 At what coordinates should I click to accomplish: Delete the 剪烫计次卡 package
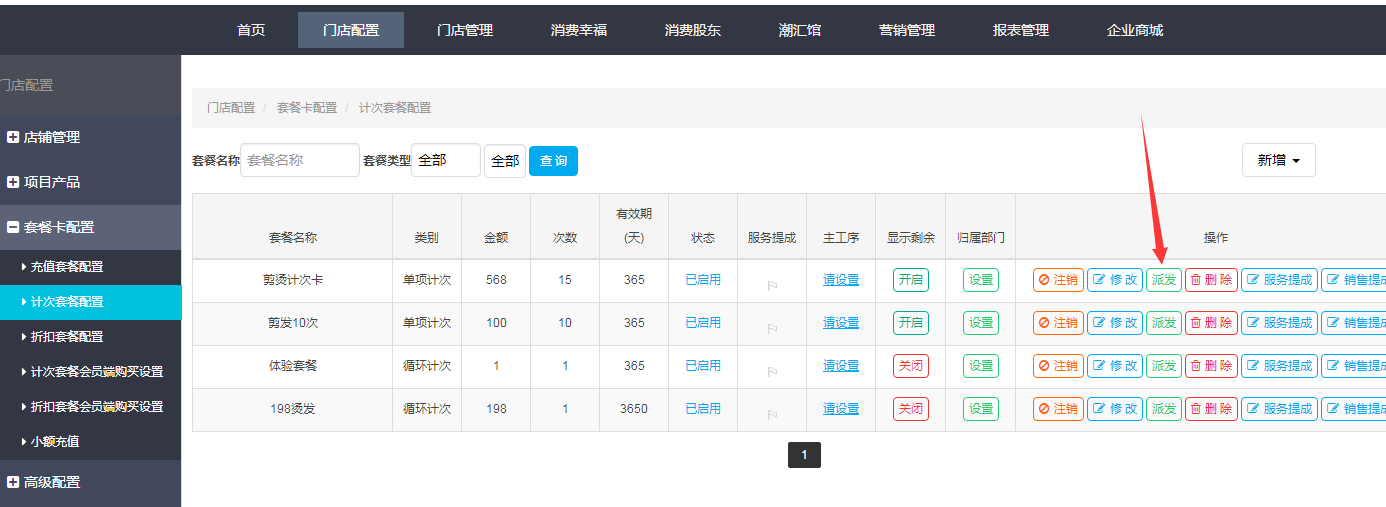point(1211,280)
